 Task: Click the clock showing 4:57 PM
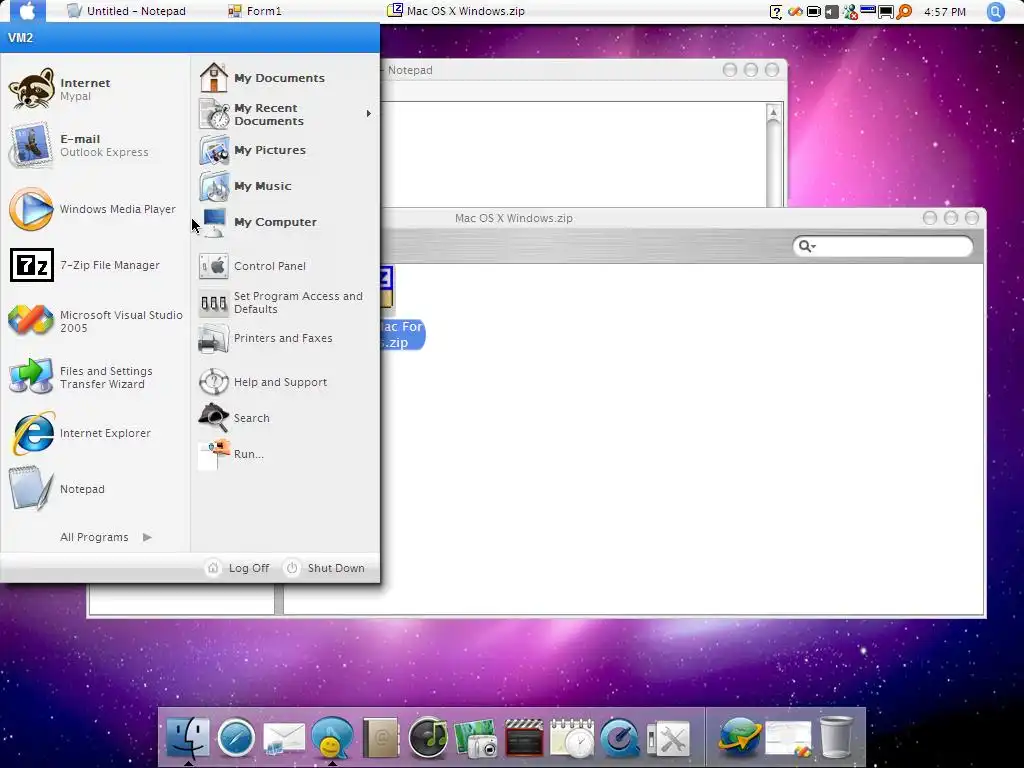click(945, 12)
